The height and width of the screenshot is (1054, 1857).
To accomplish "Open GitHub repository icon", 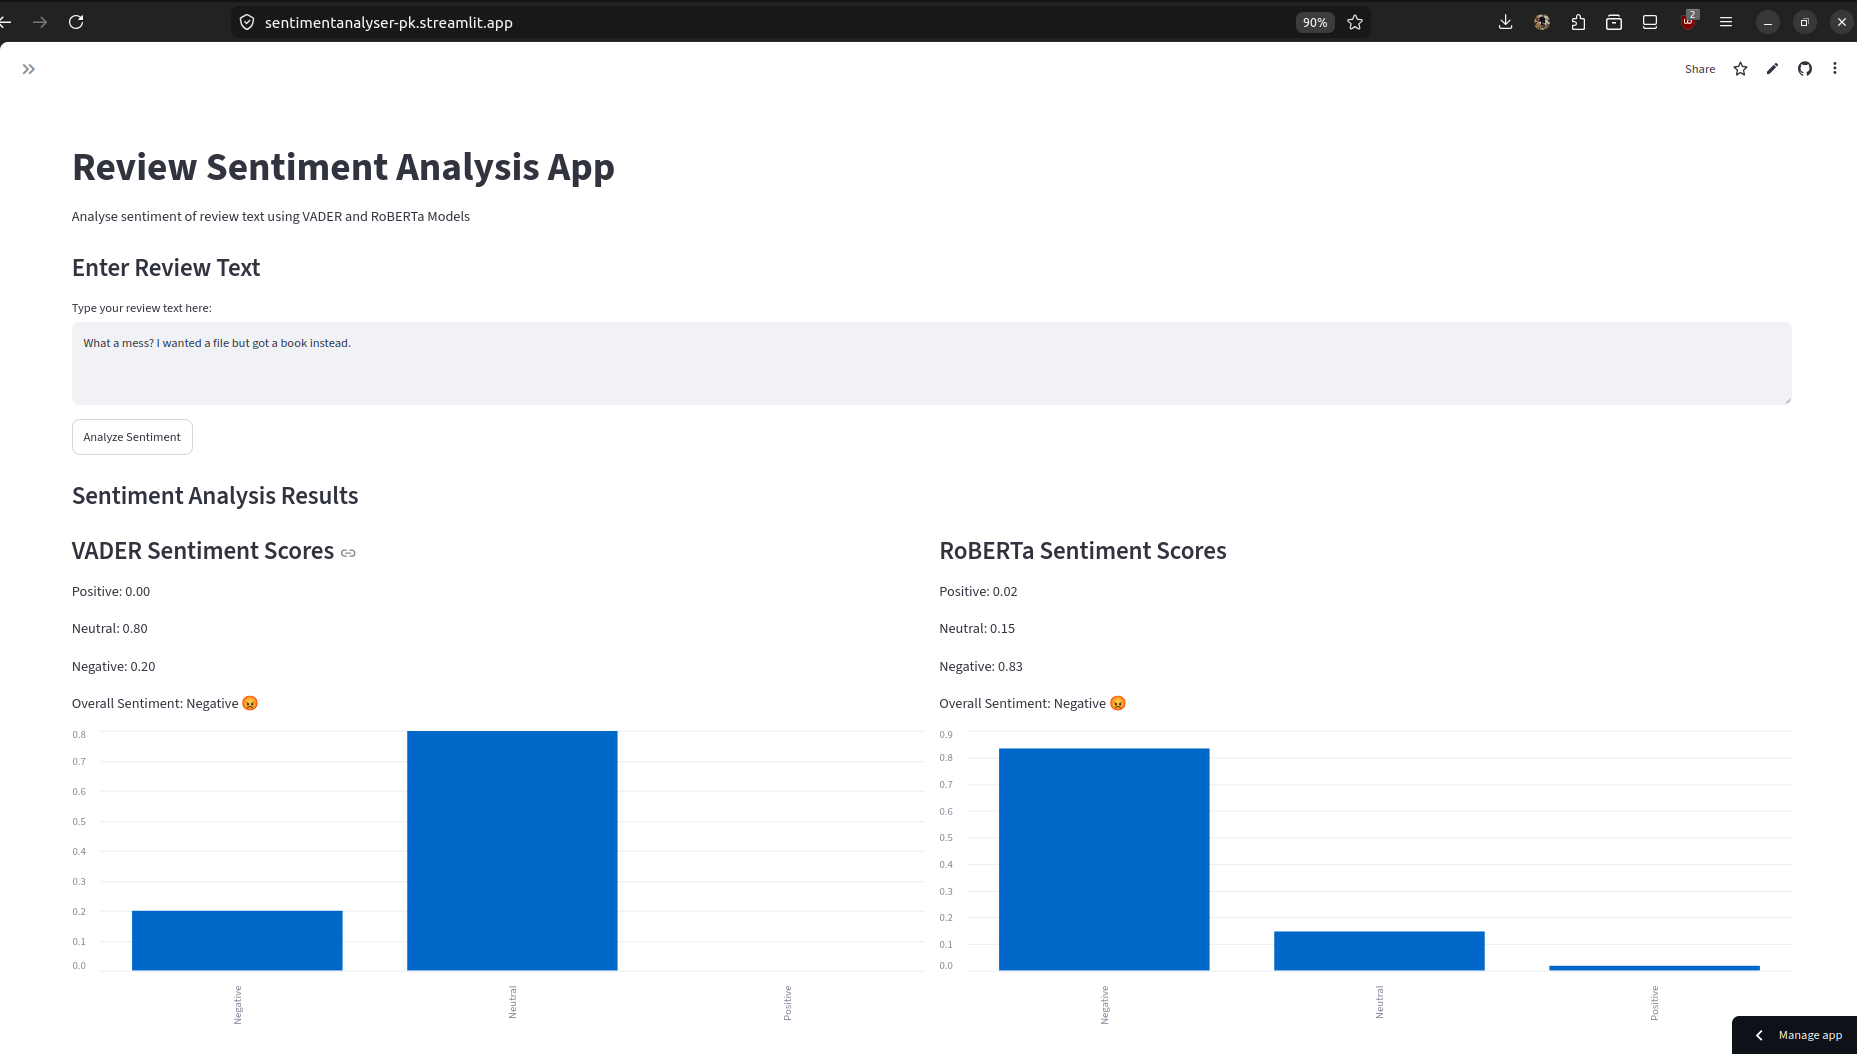I will tap(1805, 69).
